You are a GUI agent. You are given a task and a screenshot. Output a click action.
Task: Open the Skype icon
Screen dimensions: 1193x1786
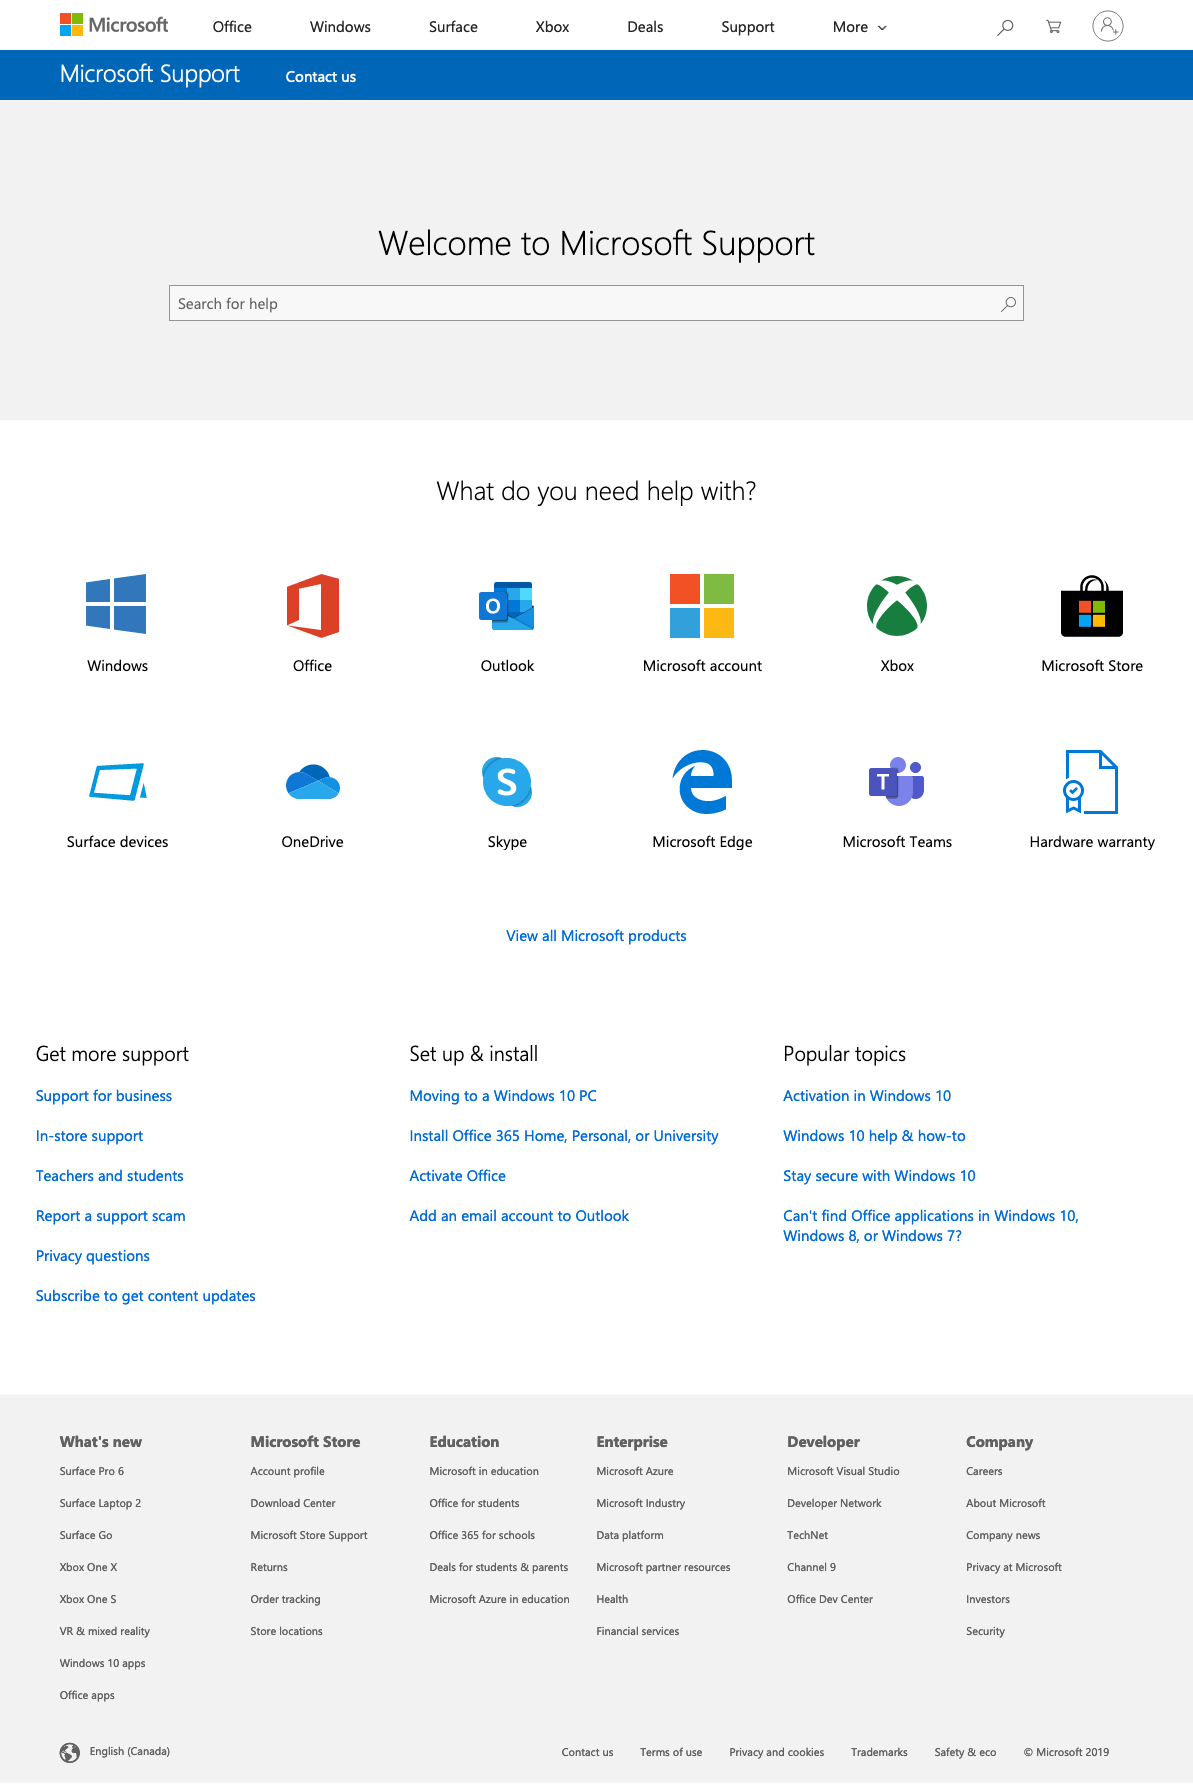pos(507,782)
